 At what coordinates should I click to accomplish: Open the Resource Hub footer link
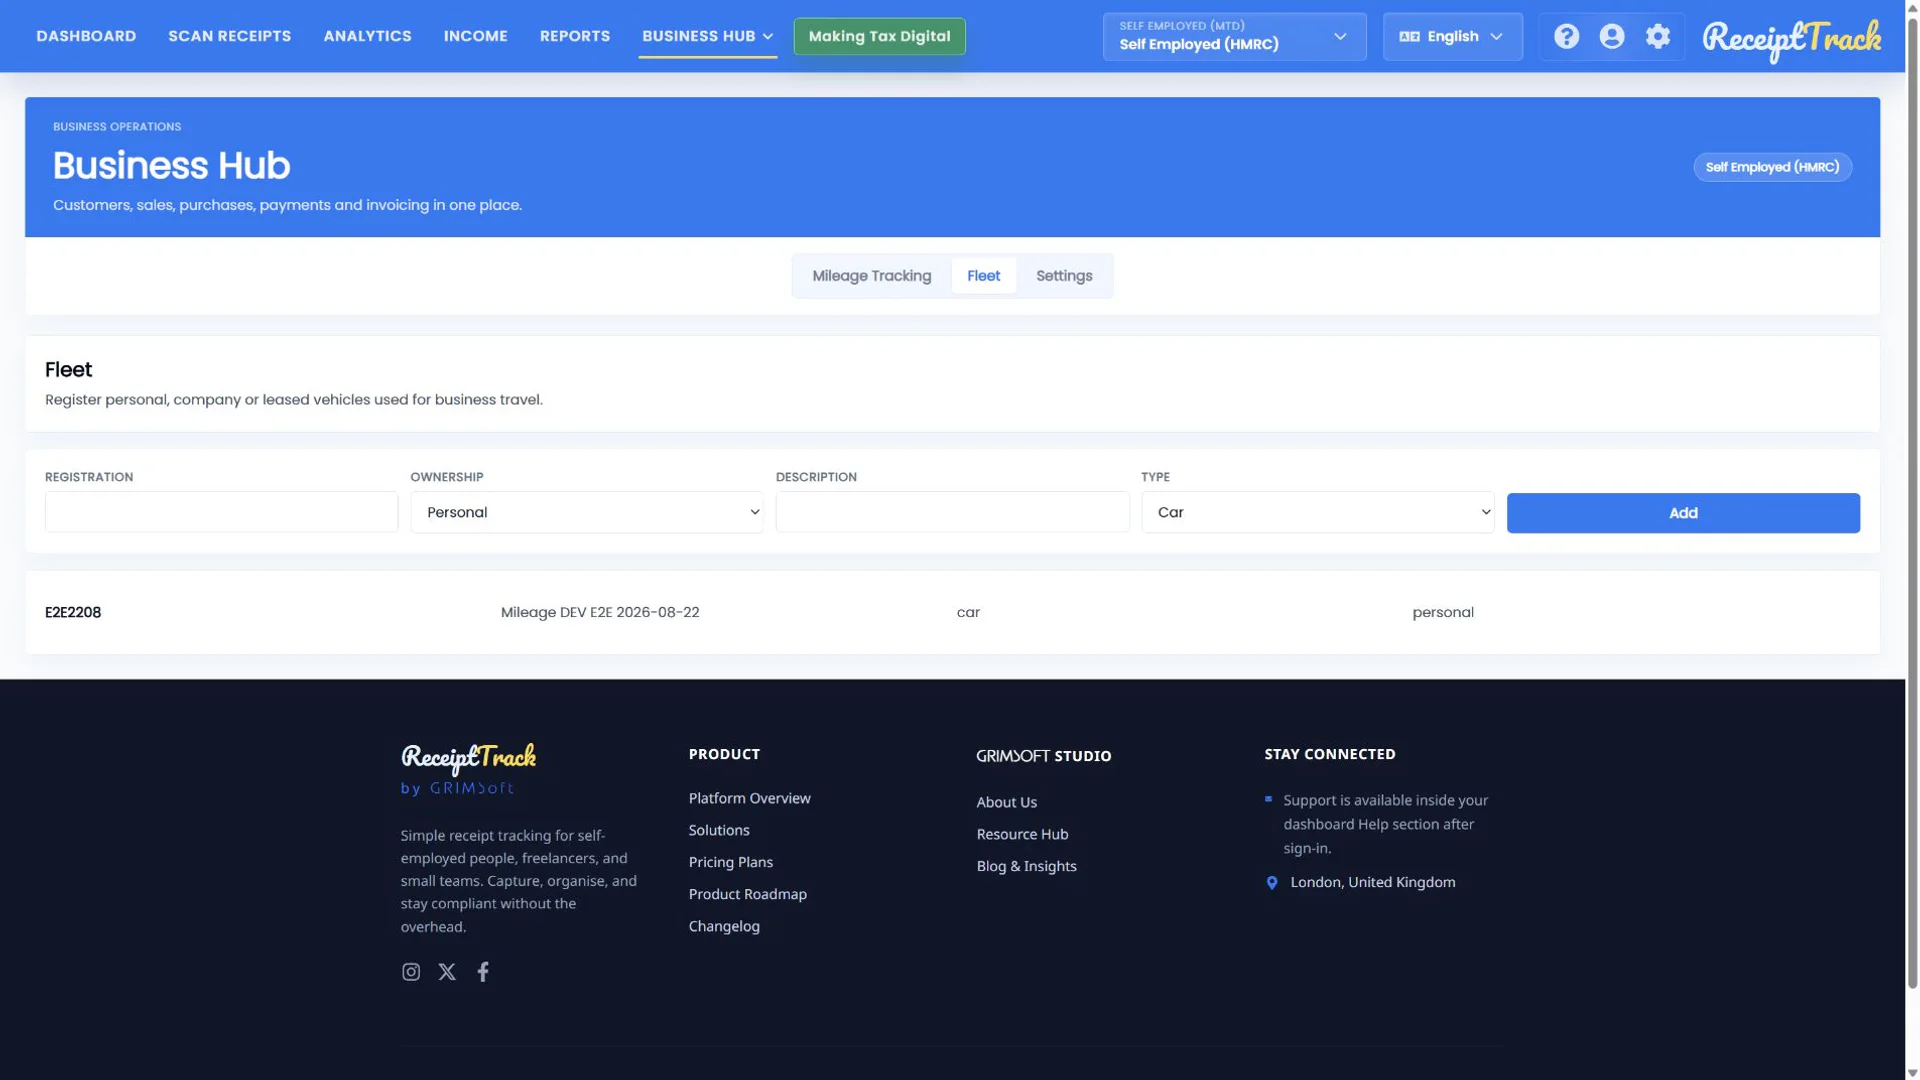[x=1022, y=834]
